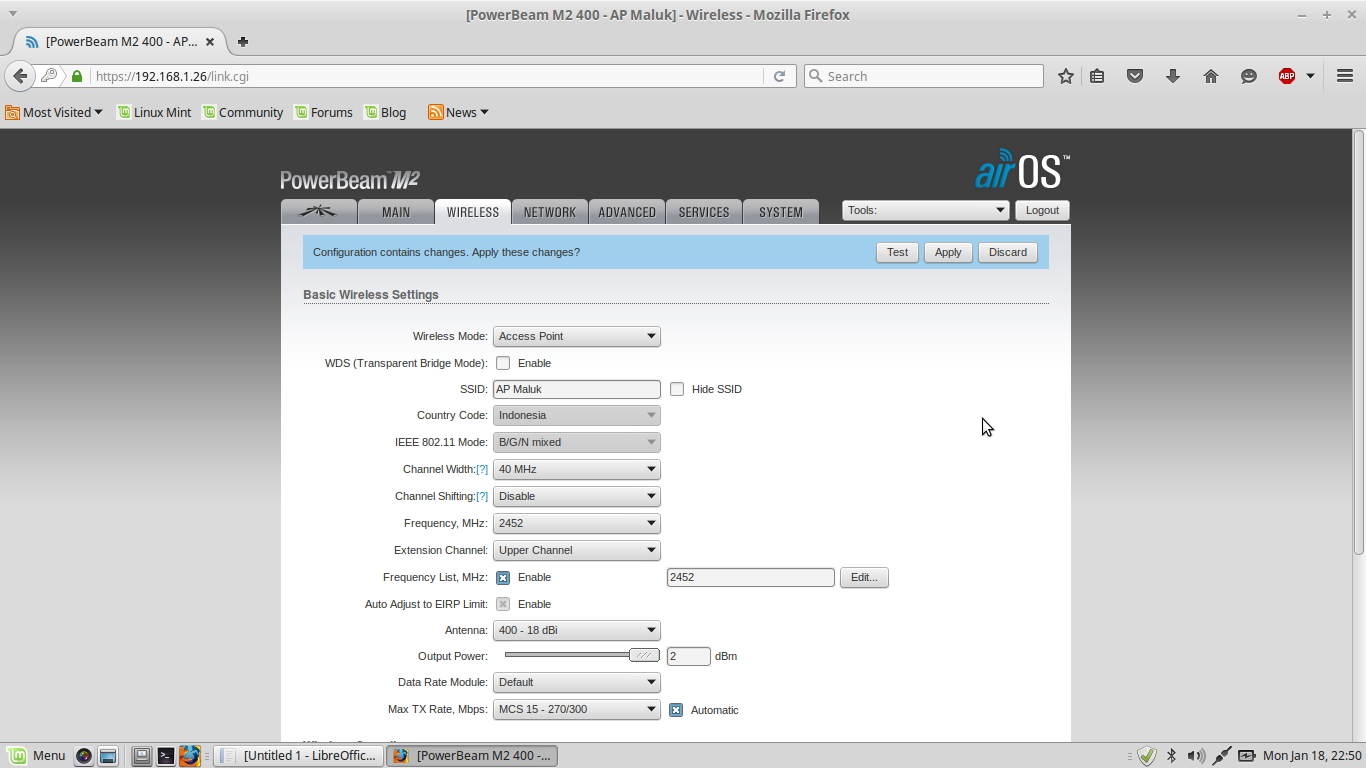Open Extension Channel dropdown
Viewport: 1366px width, 768px height.
[x=577, y=550]
